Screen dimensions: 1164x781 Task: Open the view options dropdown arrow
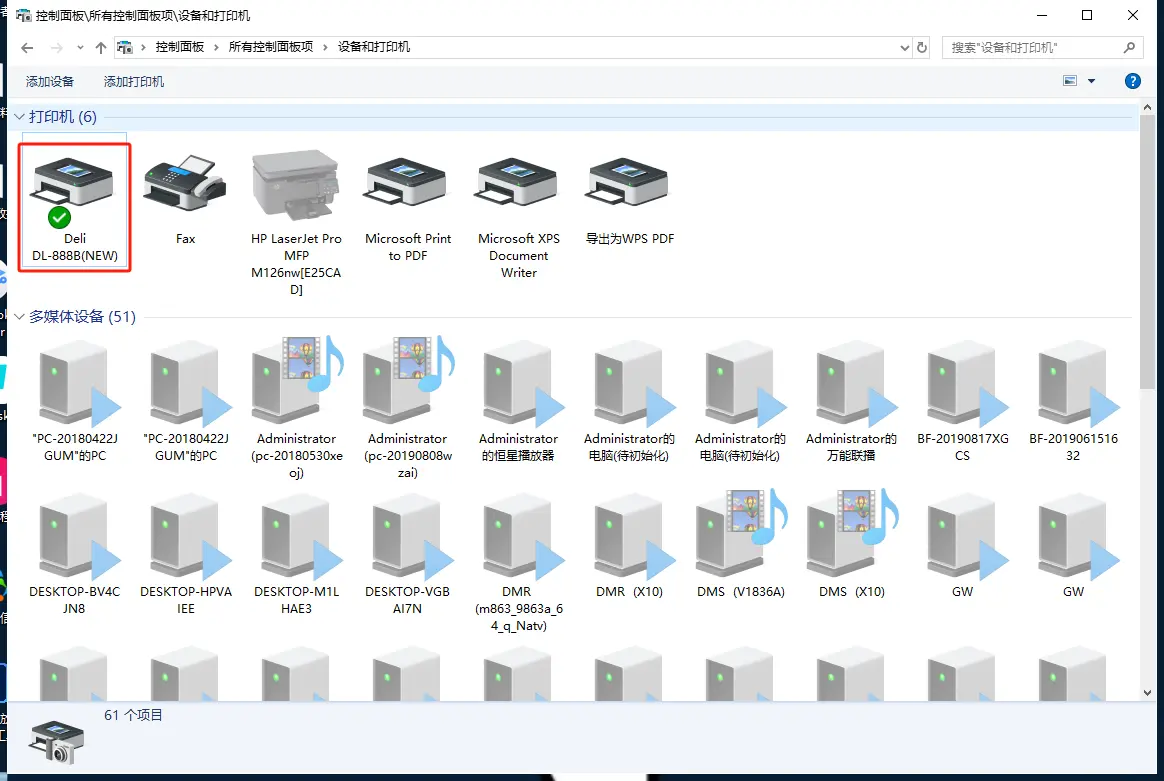coord(1091,81)
